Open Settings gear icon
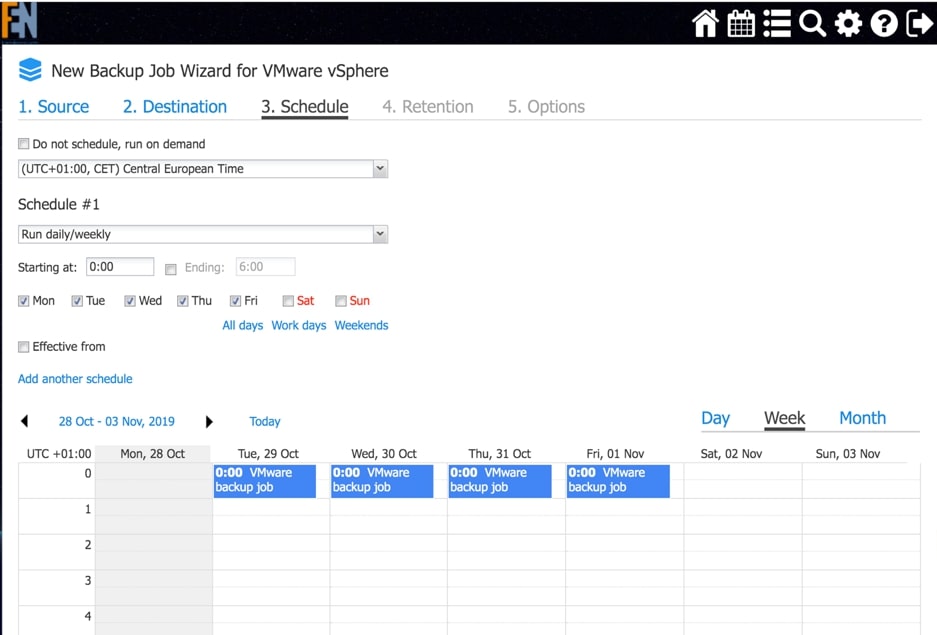 coord(848,23)
